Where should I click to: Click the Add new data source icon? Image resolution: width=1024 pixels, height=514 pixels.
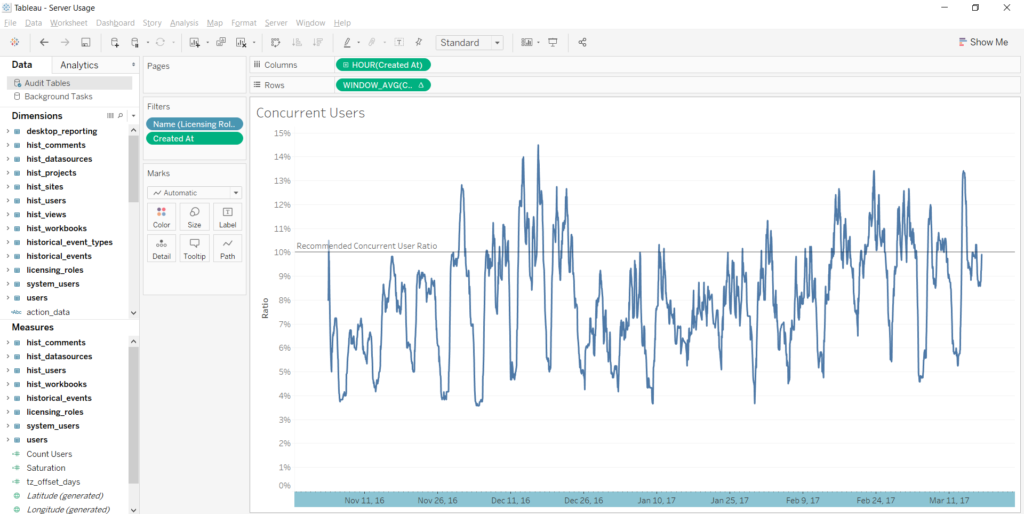(x=115, y=43)
